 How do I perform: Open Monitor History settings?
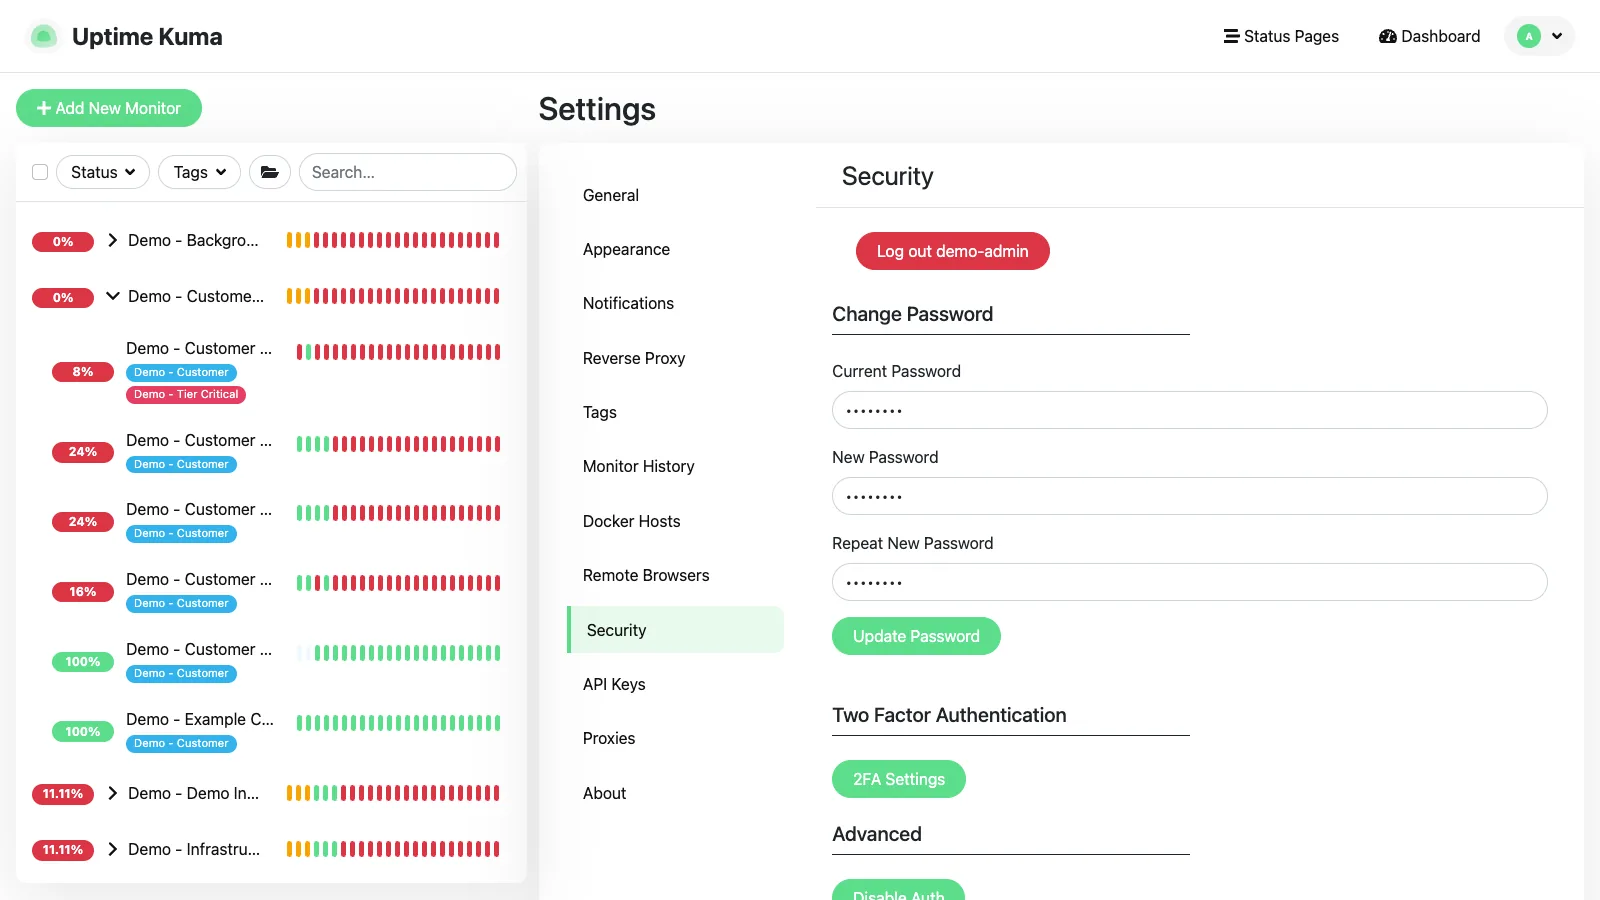click(675, 466)
